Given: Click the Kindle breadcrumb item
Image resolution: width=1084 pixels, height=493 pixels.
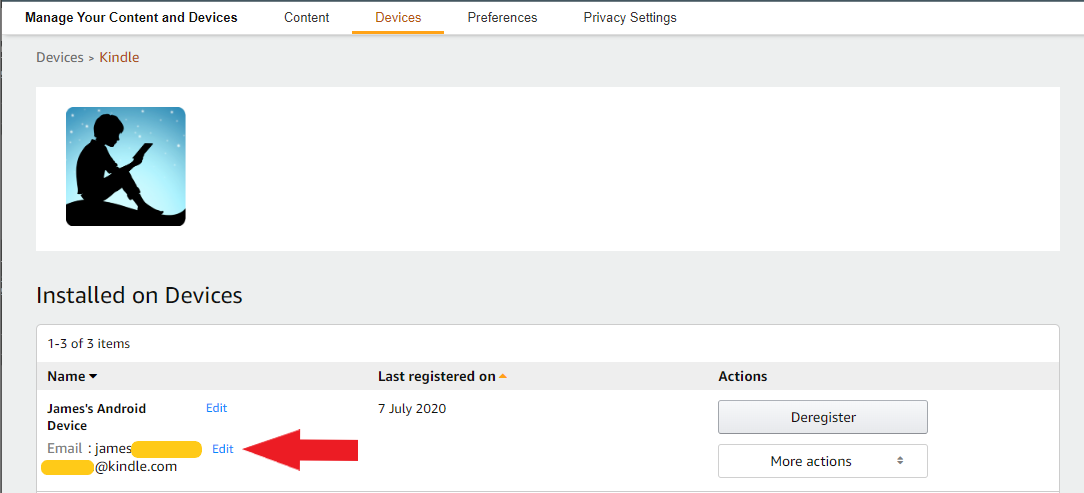Looking at the screenshot, I should (x=119, y=57).
